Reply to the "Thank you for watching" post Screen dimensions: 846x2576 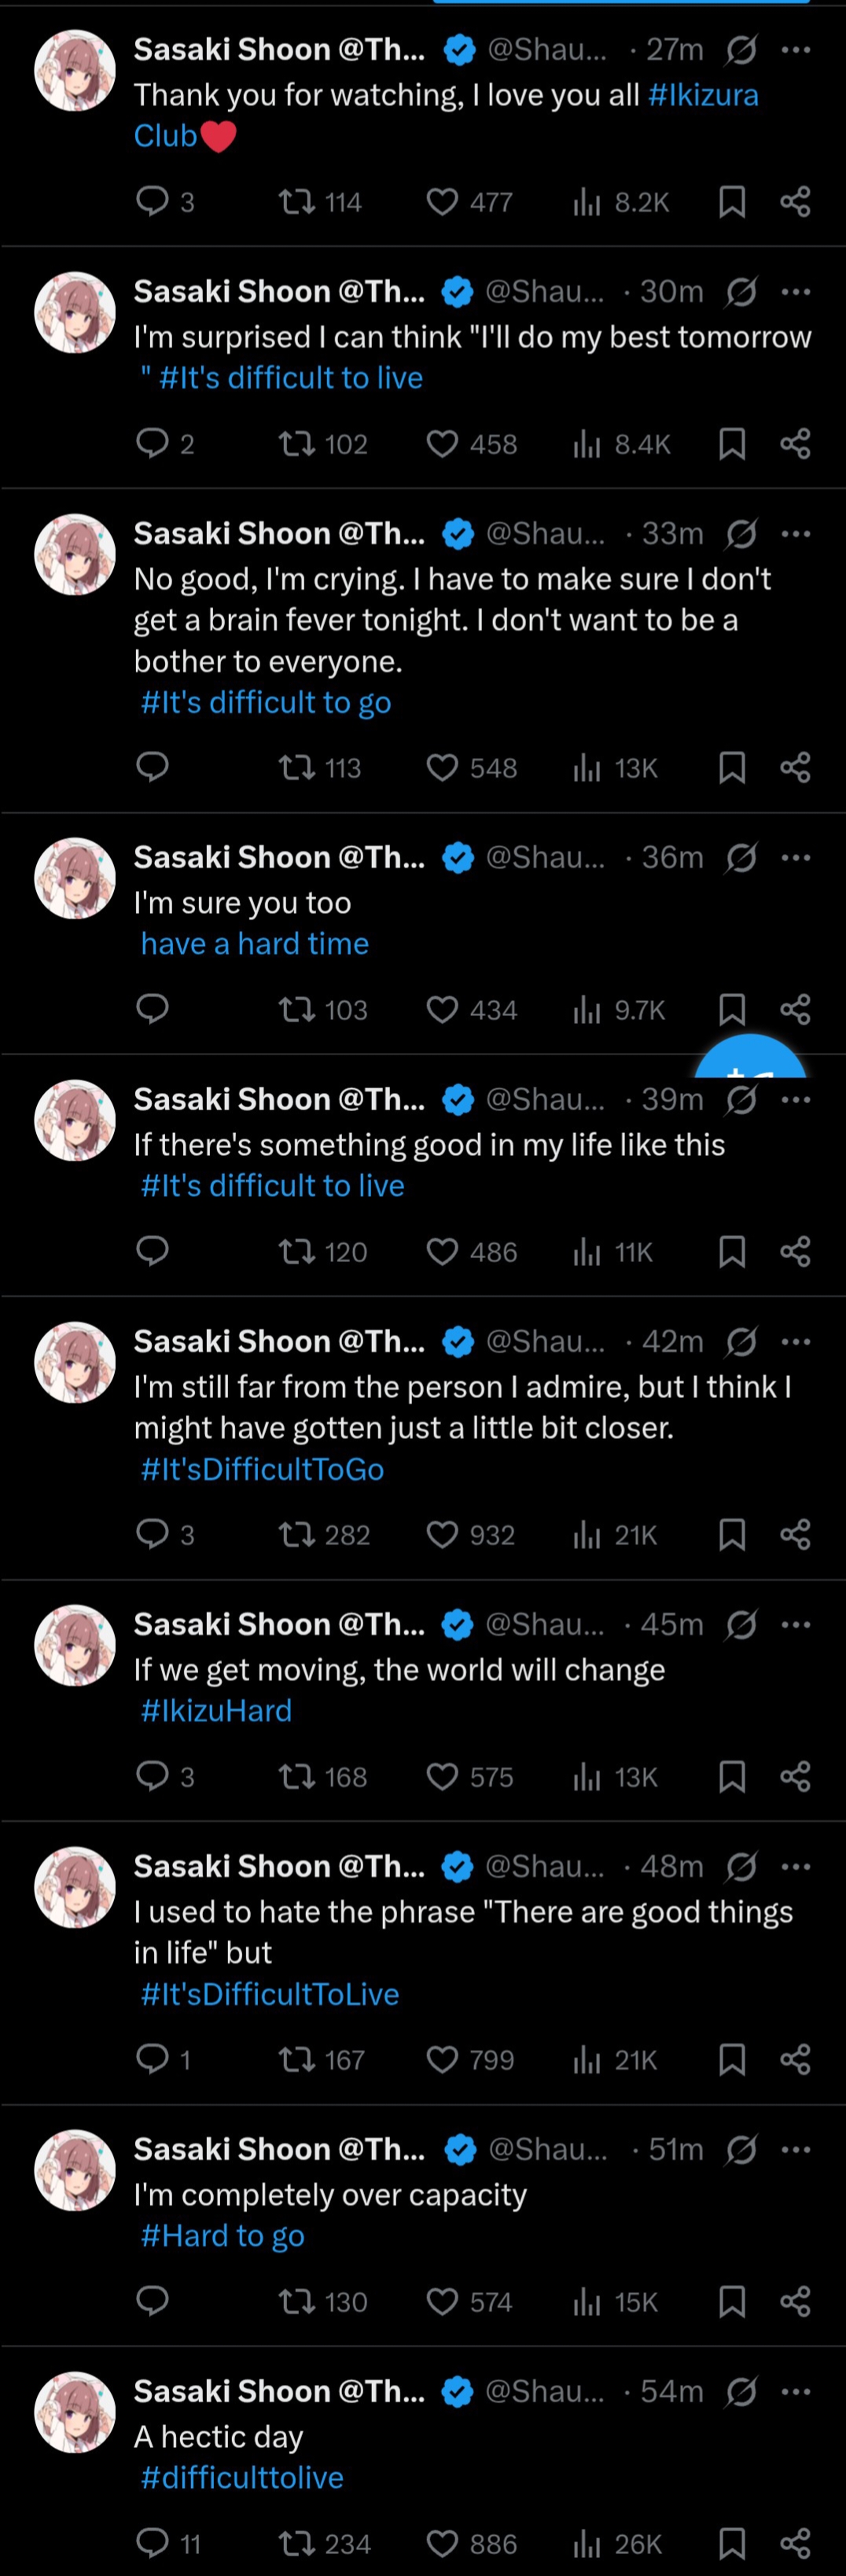152,203
